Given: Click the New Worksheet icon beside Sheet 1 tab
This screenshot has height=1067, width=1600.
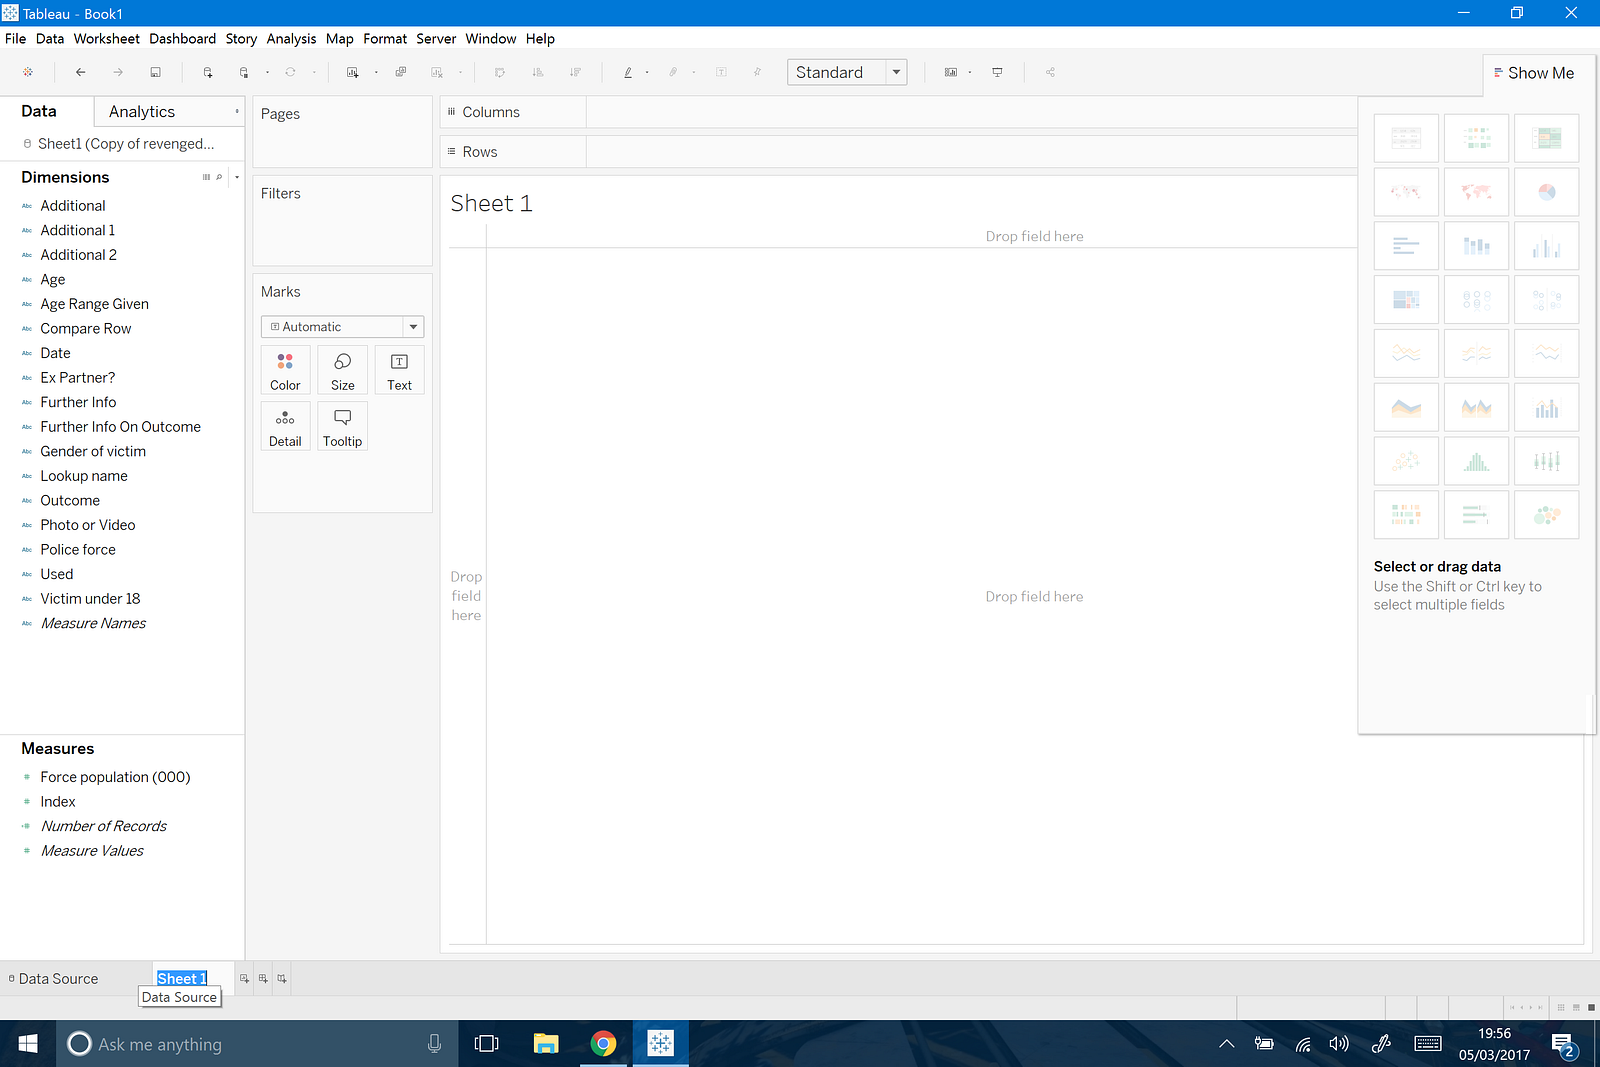Looking at the screenshot, I should pos(244,979).
